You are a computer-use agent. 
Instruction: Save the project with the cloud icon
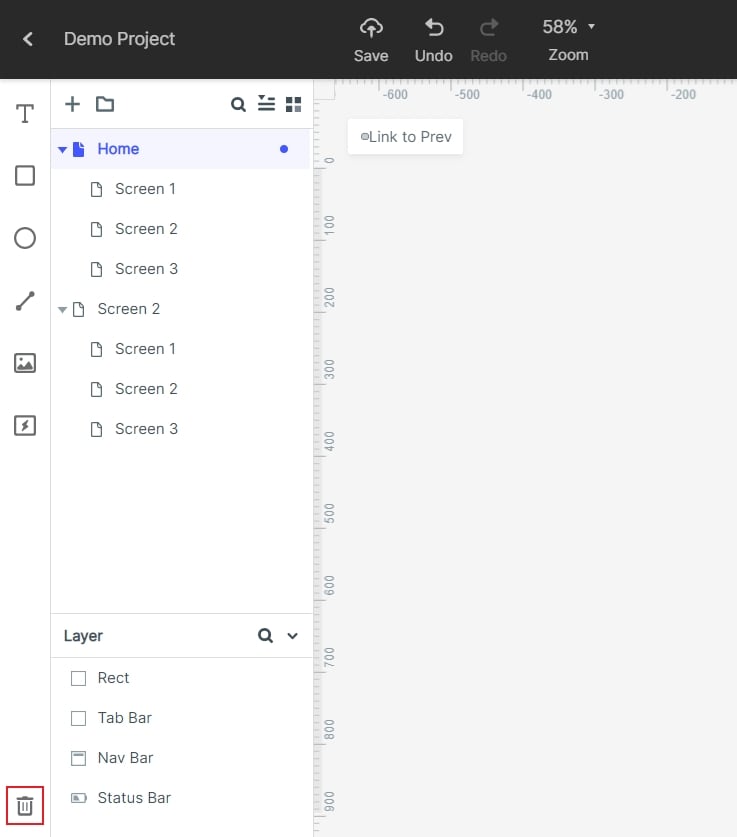click(371, 40)
